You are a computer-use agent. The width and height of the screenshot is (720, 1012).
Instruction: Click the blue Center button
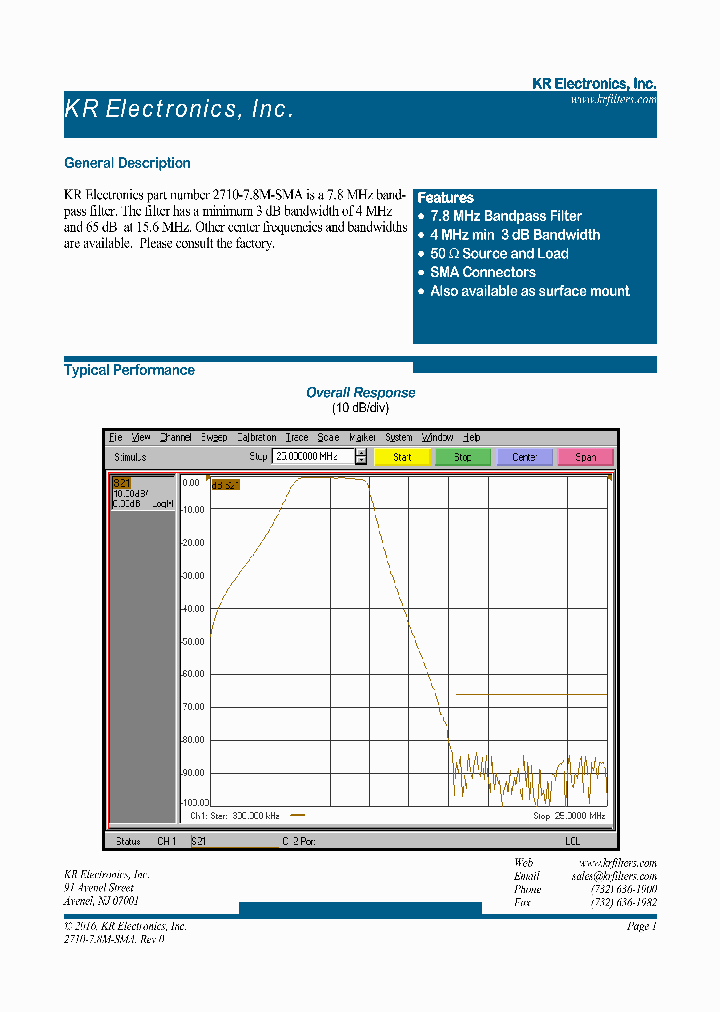pyautogui.click(x=524, y=457)
